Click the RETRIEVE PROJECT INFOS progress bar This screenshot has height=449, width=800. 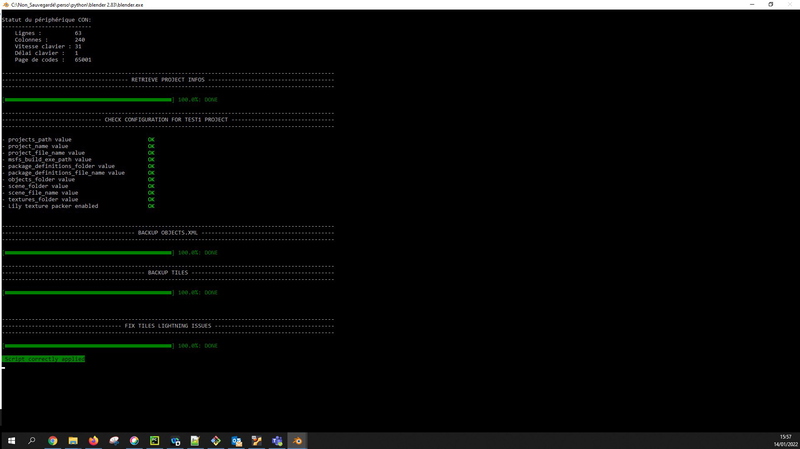pos(88,100)
